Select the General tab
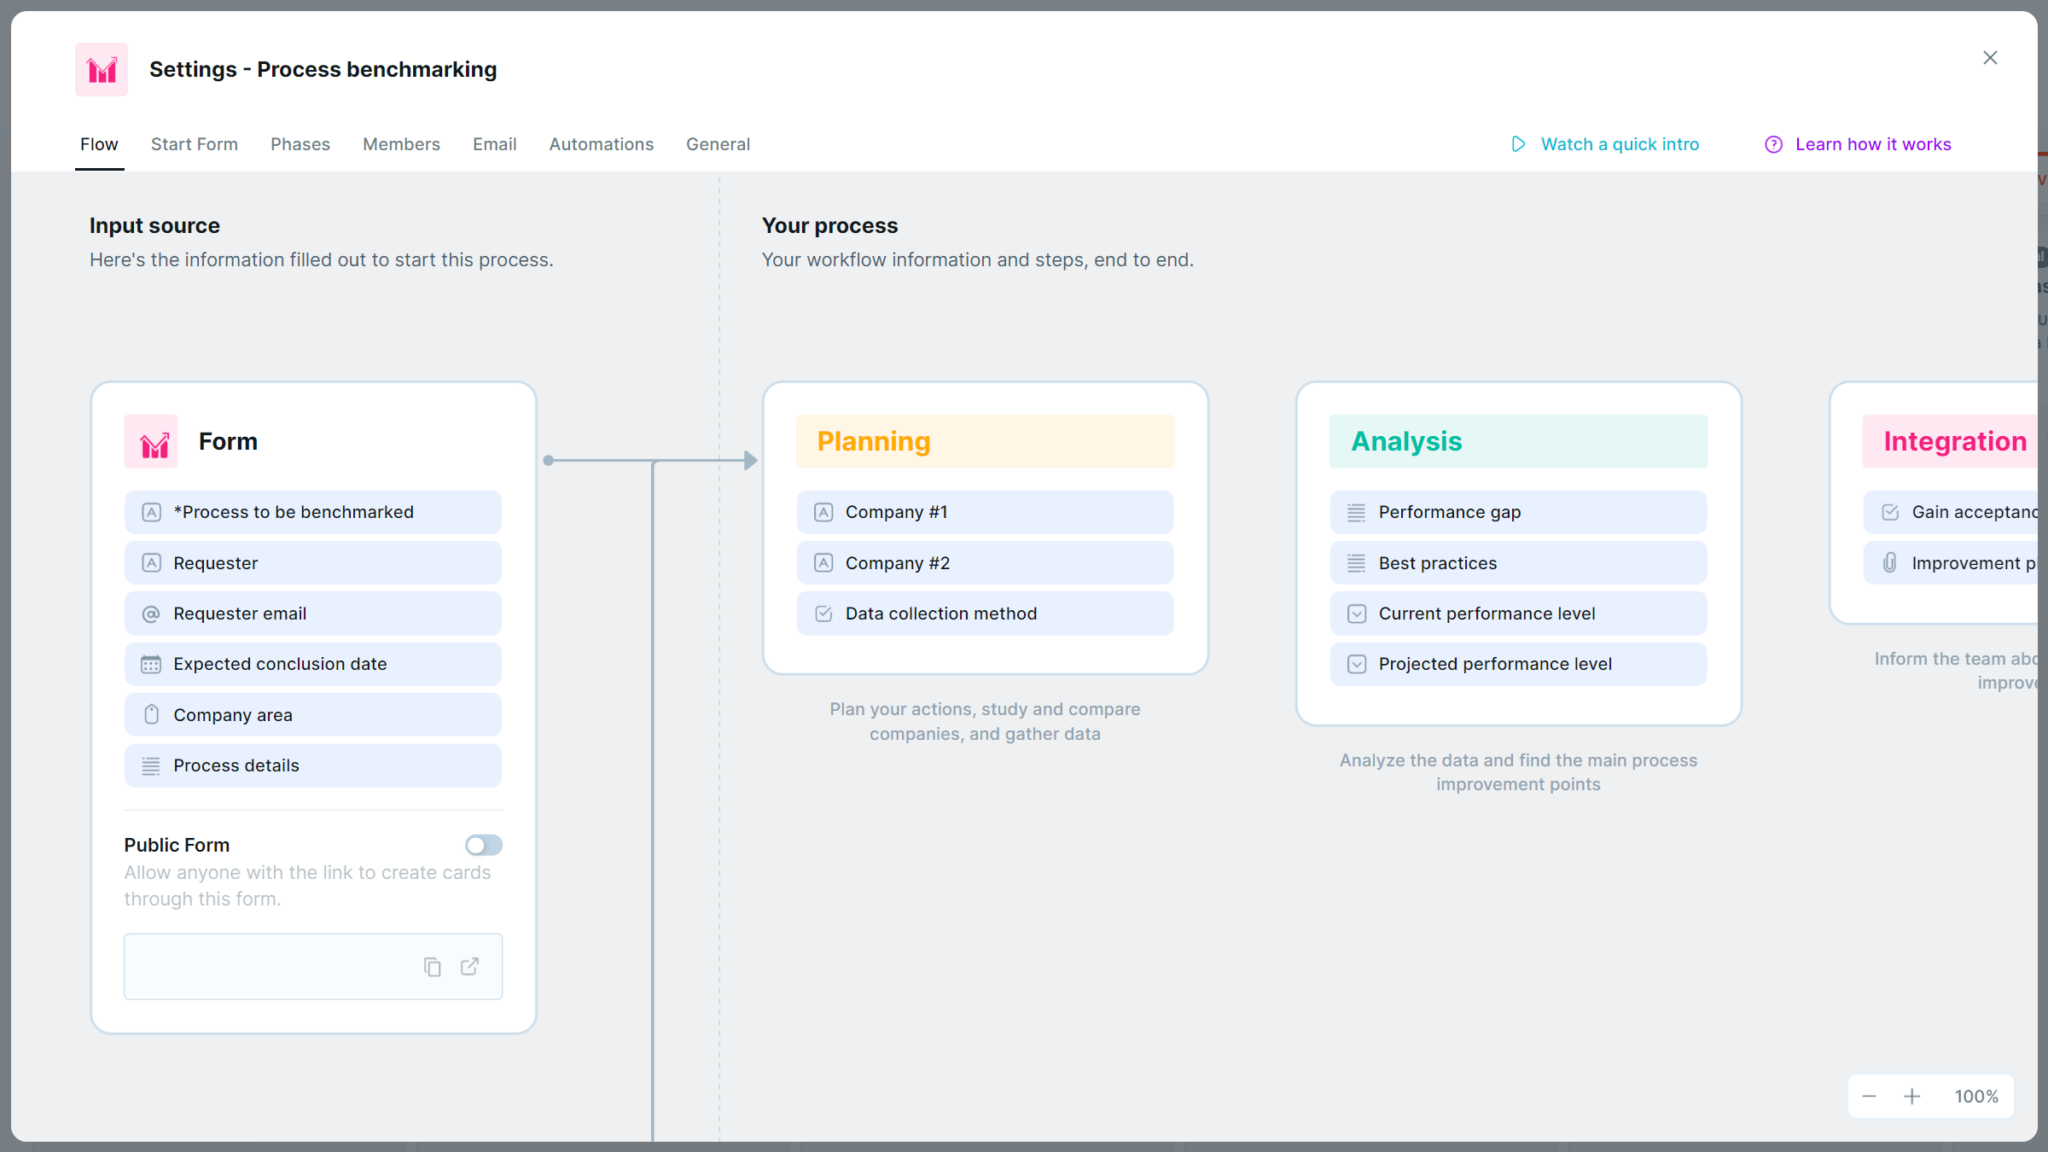Viewport: 2048px width, 1152px height. tap(717, 144)
